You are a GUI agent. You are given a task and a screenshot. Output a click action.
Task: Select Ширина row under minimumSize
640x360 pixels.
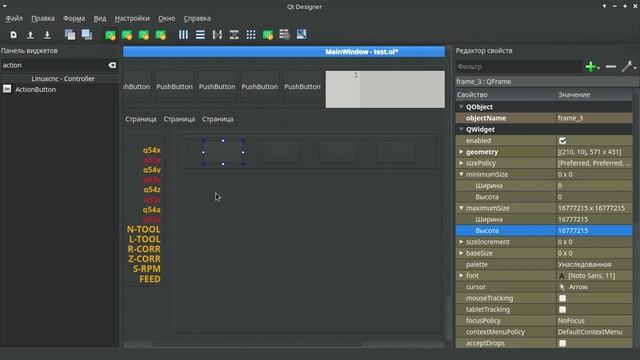(544, 186)
